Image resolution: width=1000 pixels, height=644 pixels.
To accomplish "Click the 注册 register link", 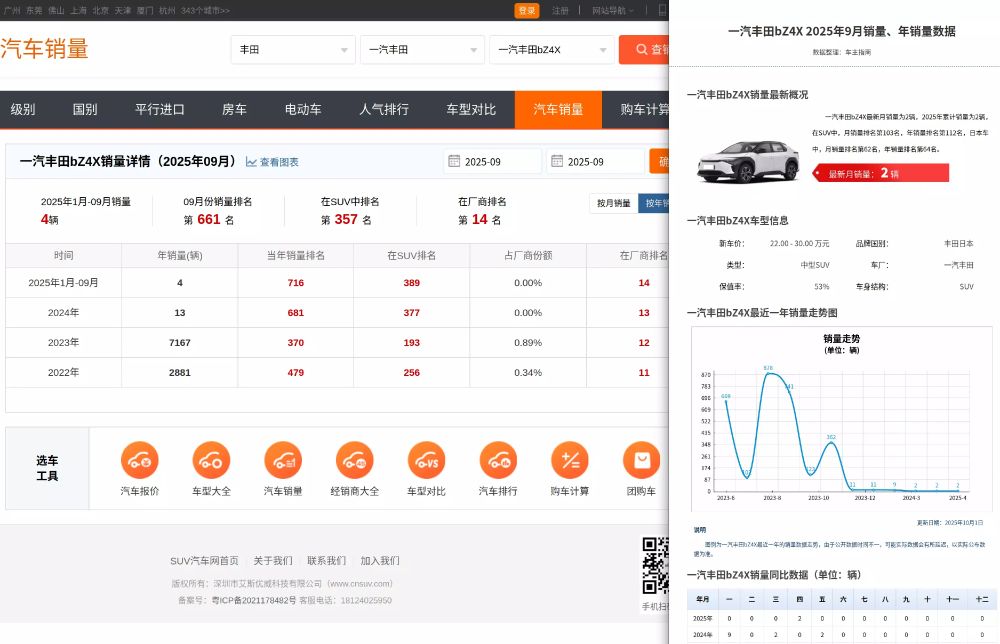I will click(560, 10).
